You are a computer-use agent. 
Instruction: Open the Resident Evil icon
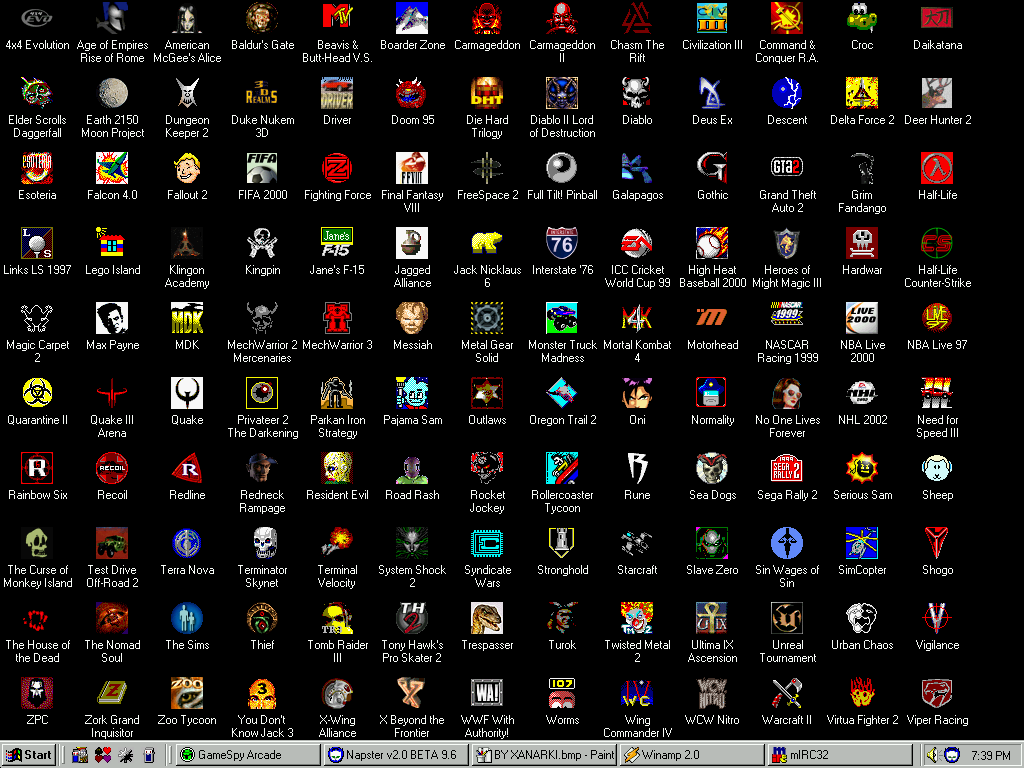(x=337, y=469)
